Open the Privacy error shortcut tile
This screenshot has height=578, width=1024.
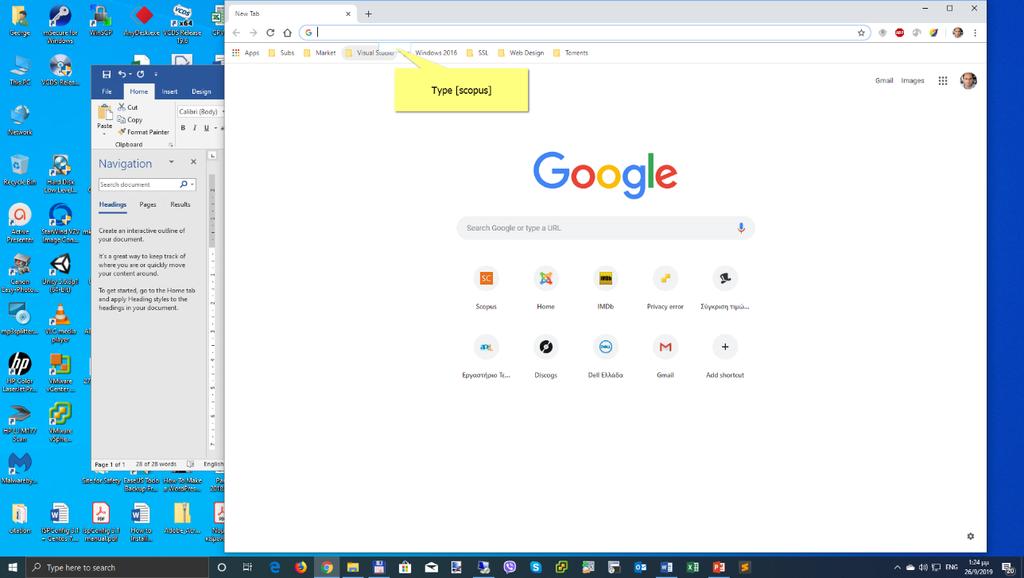coord(665,287)
